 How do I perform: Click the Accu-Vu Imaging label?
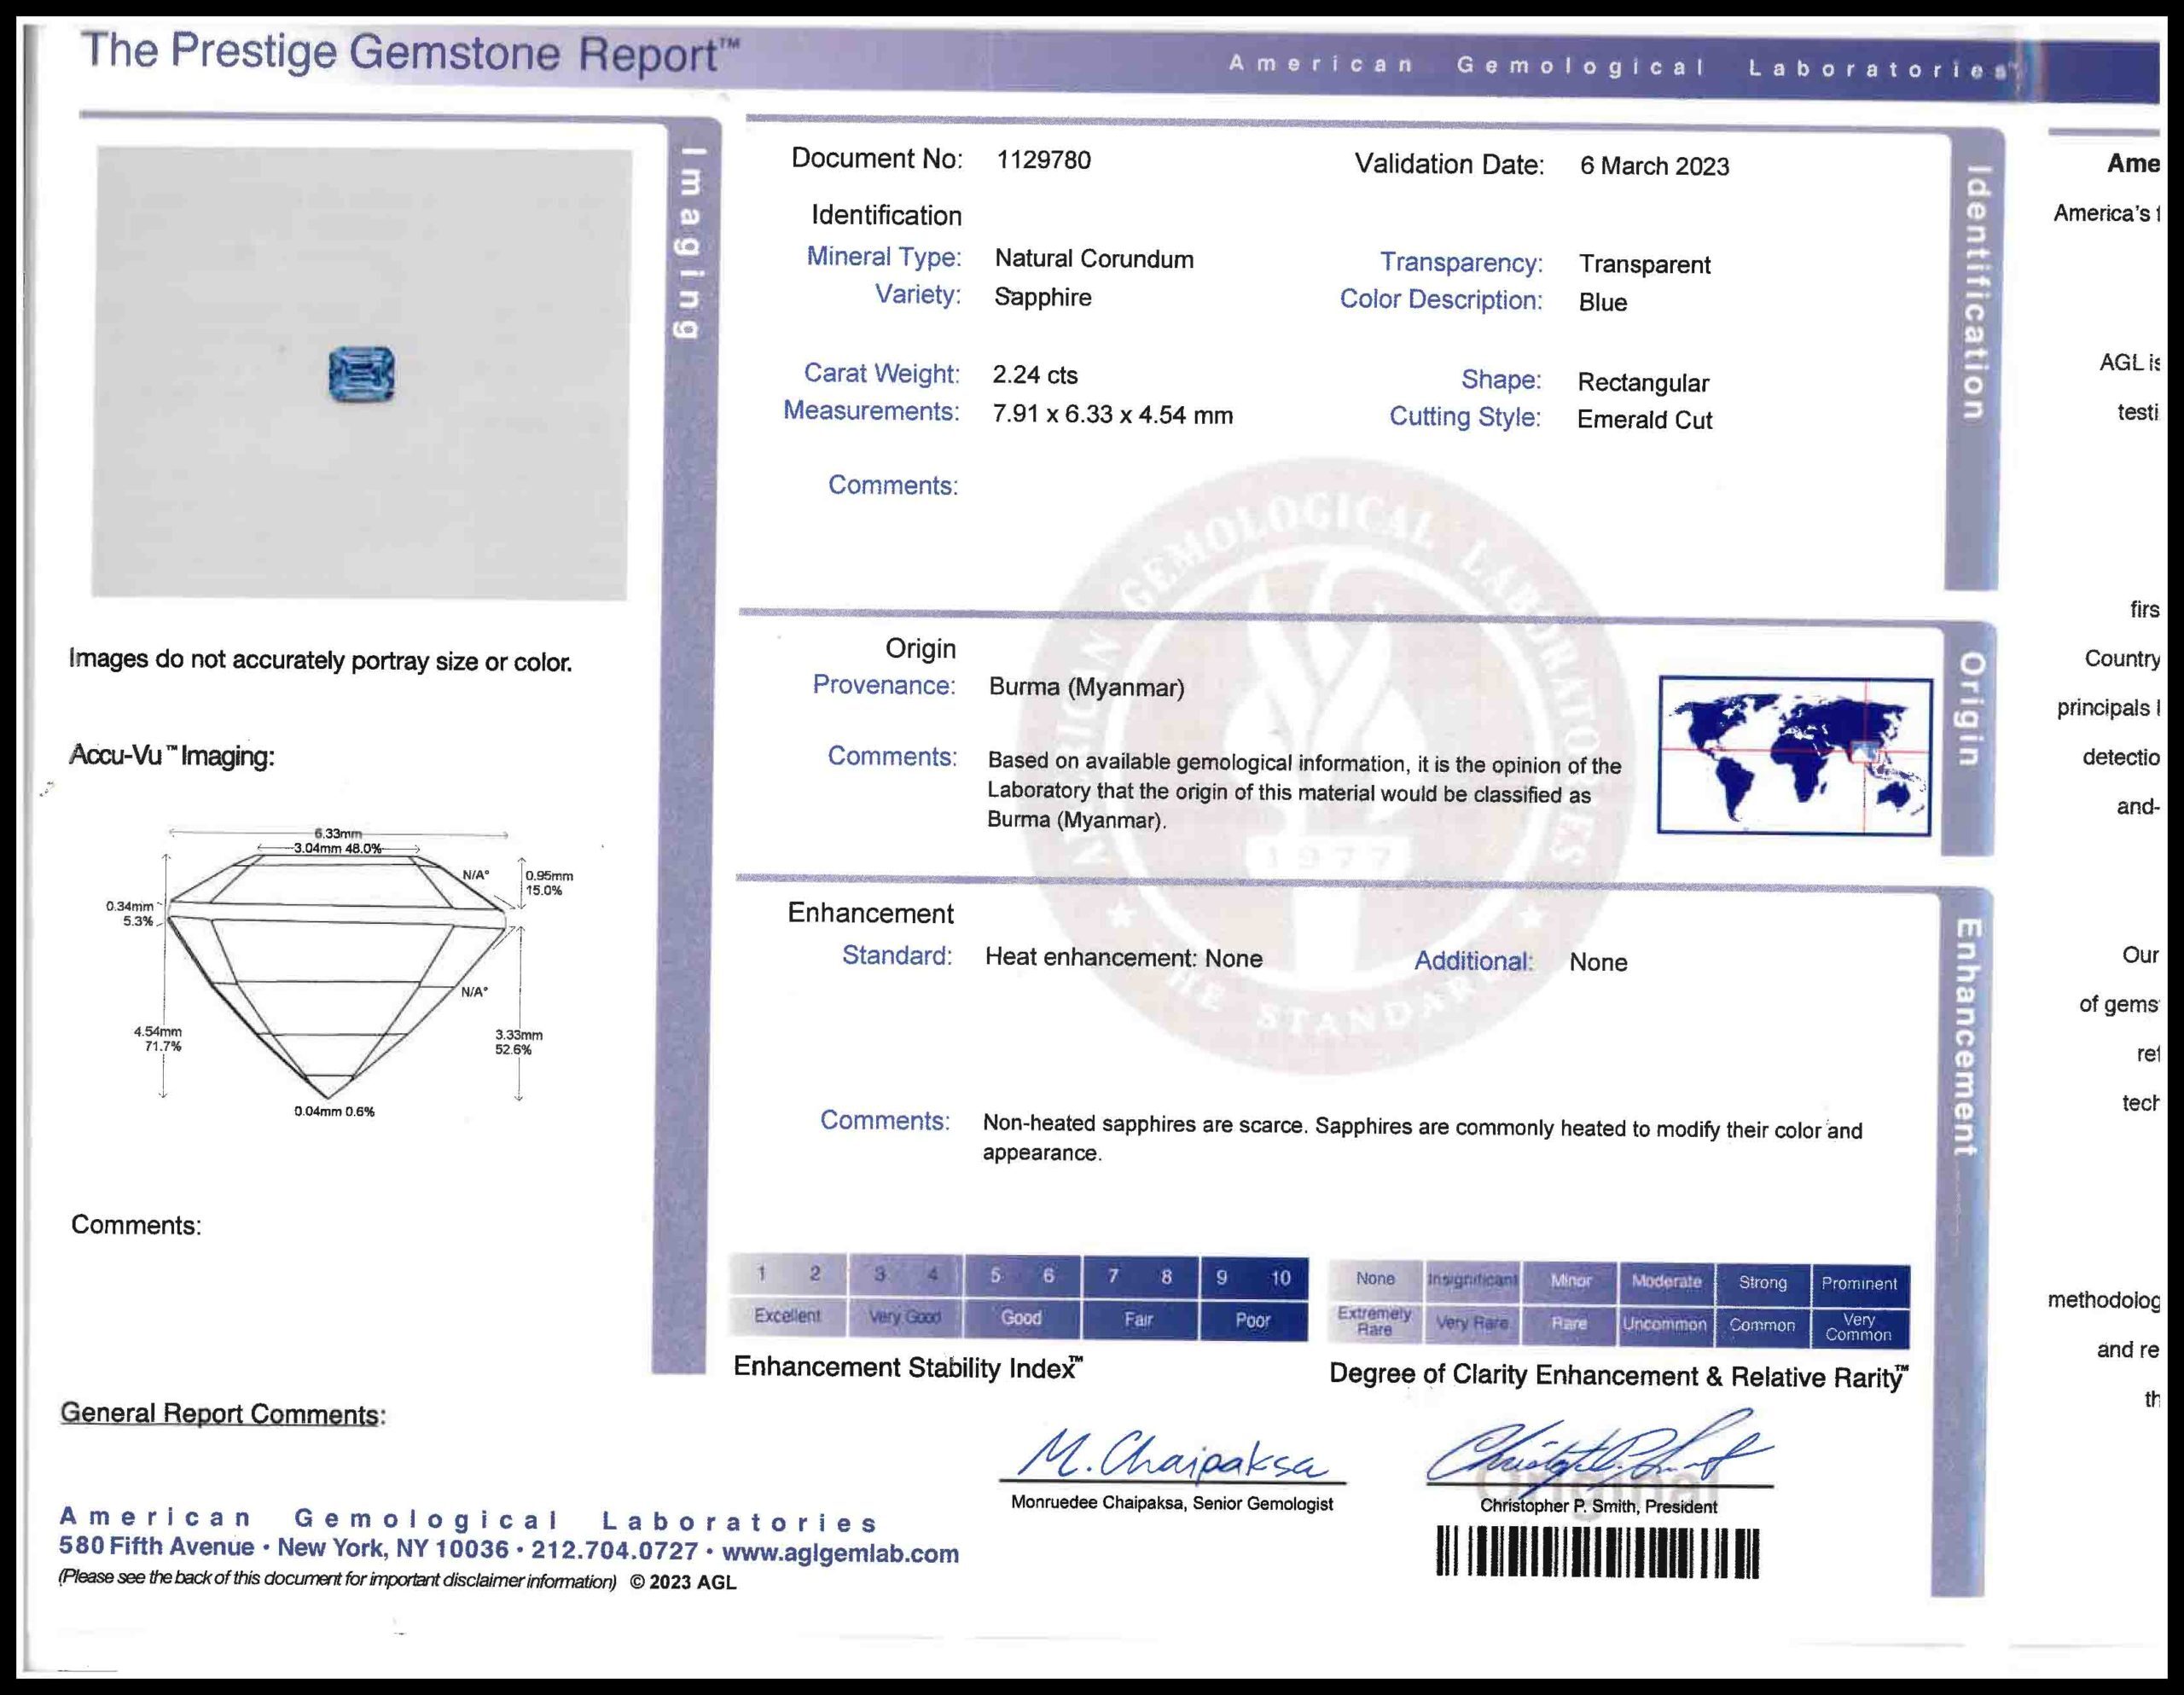click(171, 756)
